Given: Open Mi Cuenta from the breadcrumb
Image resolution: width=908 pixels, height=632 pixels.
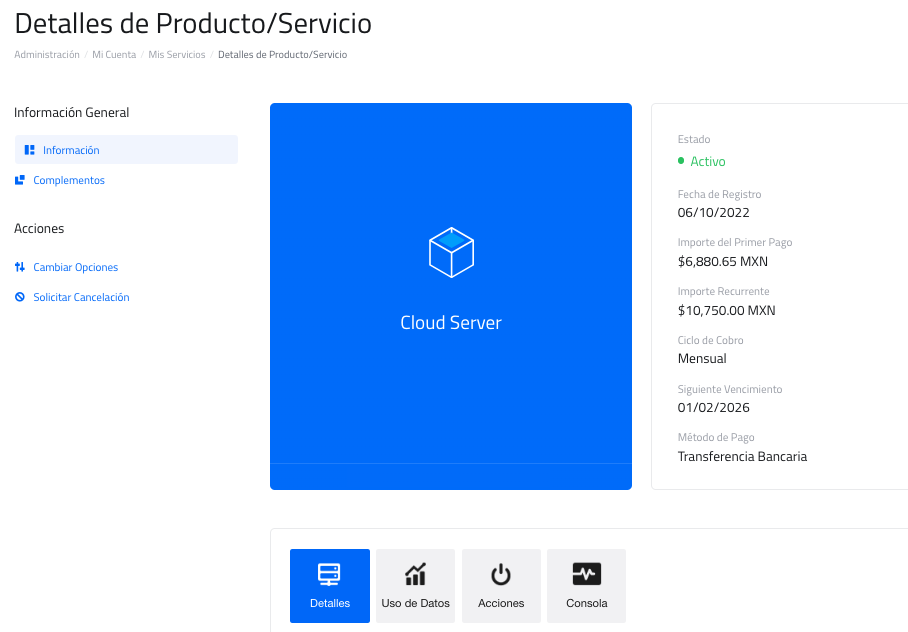Looking at the screenshot, I should click(114, 55).
